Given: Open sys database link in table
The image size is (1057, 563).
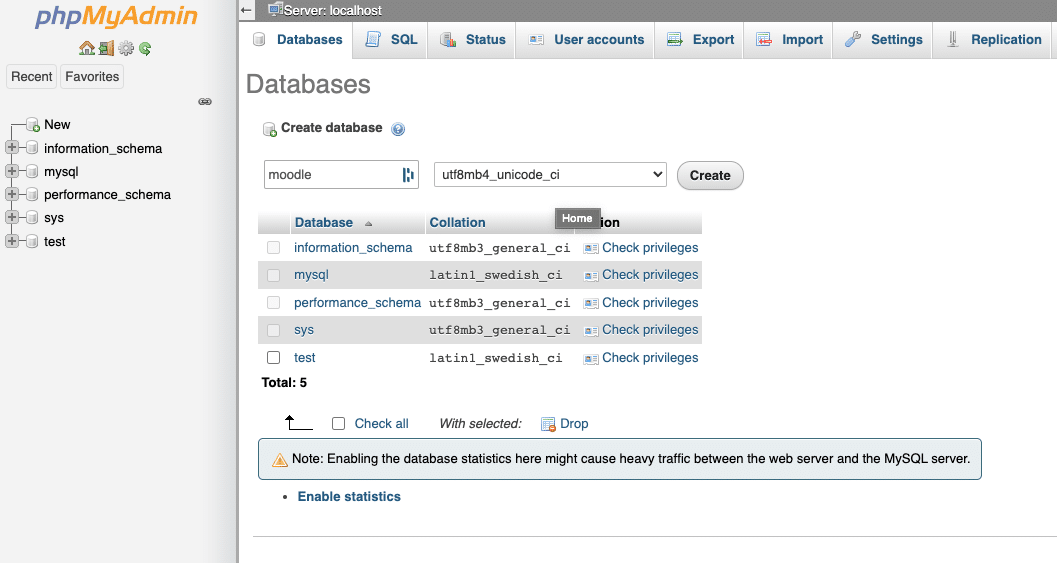Looking at the screenshot, I should 304,330.
